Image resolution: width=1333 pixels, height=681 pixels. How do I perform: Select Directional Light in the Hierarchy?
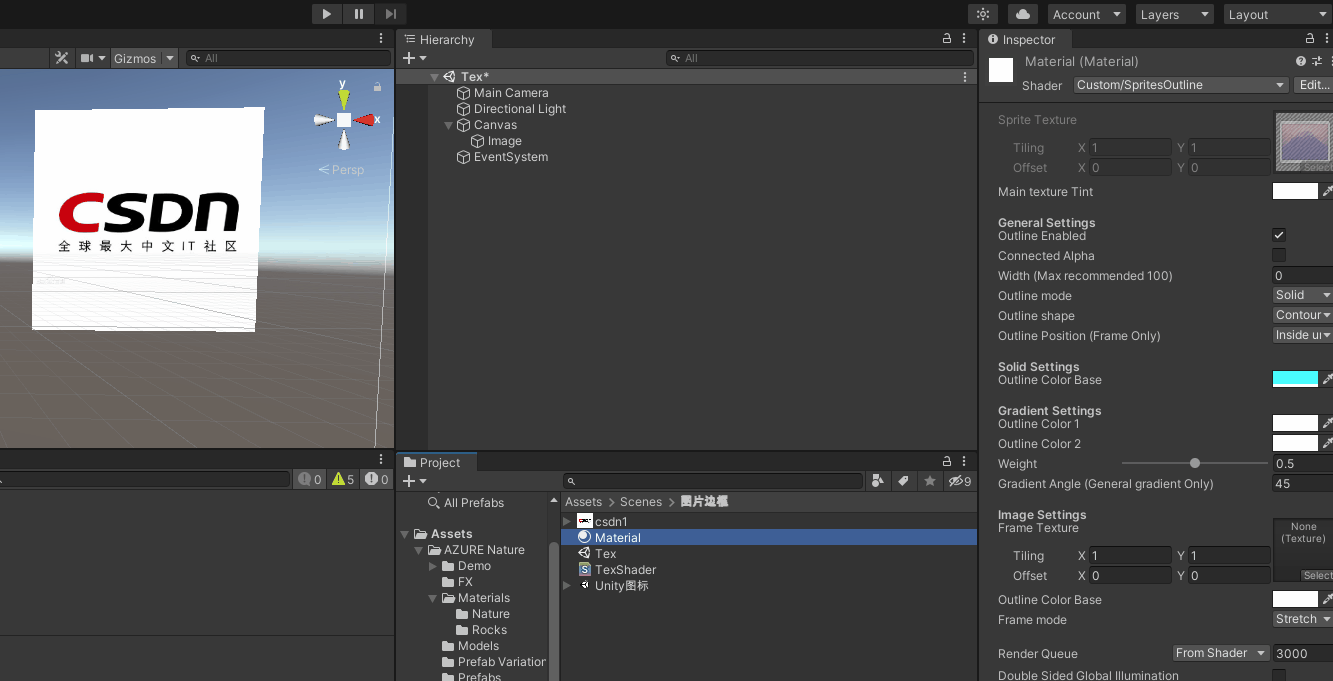520,109
